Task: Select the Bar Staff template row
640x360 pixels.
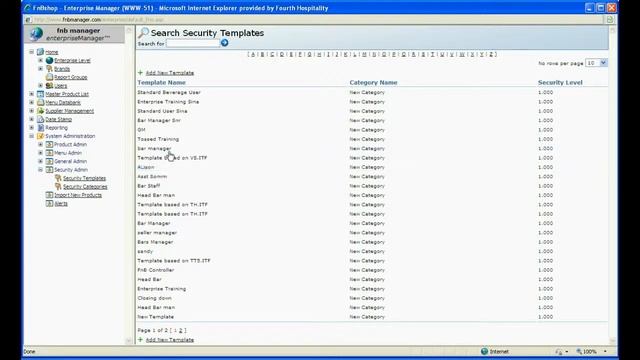Action: pyautogui.click(x=149, y=186)
